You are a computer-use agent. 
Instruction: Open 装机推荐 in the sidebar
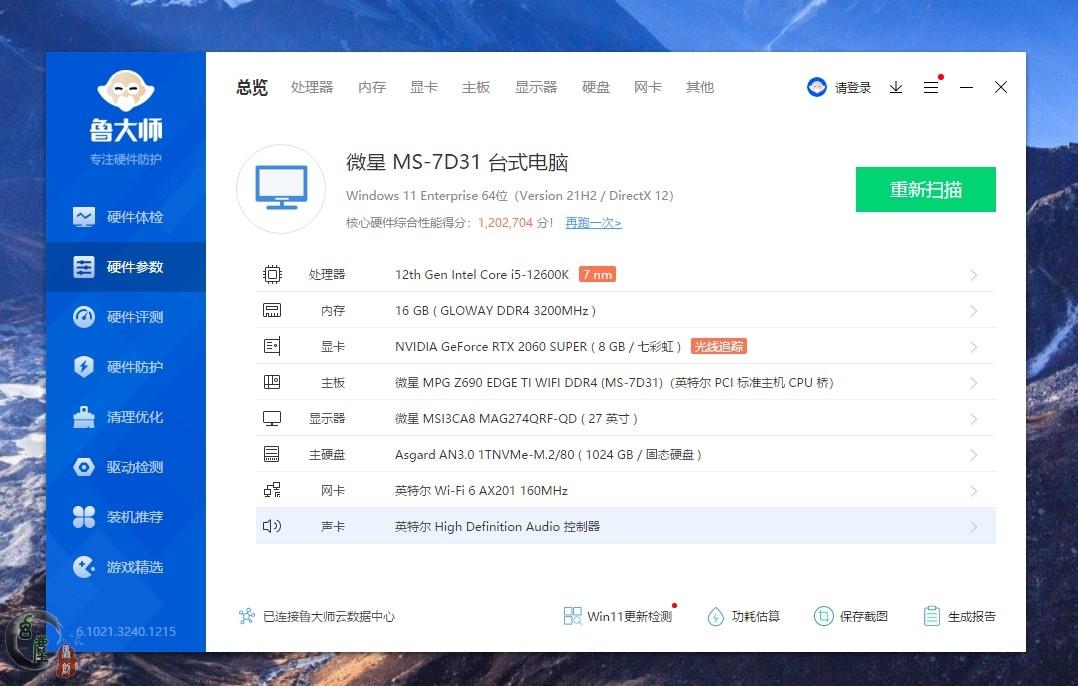(126, 517)
